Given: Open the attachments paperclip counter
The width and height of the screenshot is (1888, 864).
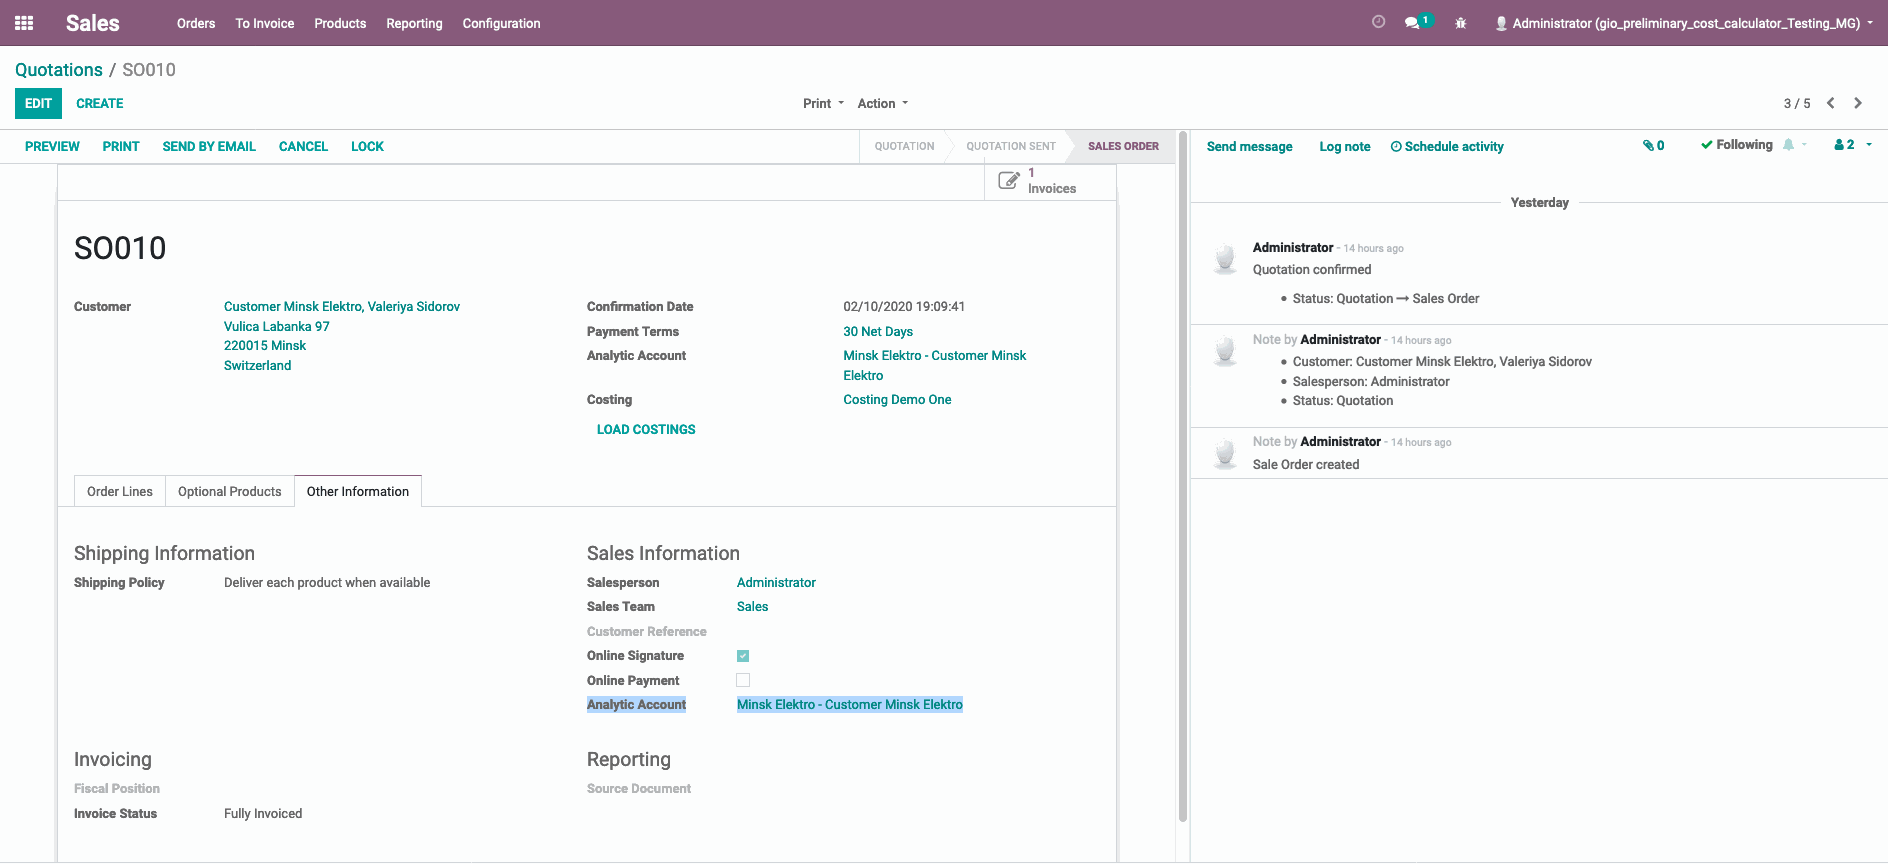Looking at the screenshot, I should pyautogui.click(x=1653, y=145).
